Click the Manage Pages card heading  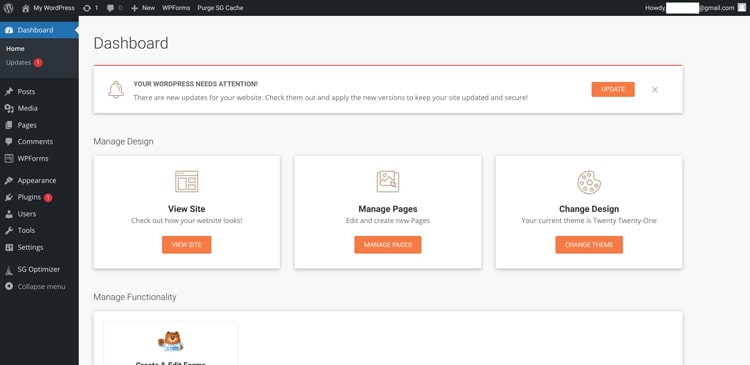pyautogui.click(x=388, y=209)
